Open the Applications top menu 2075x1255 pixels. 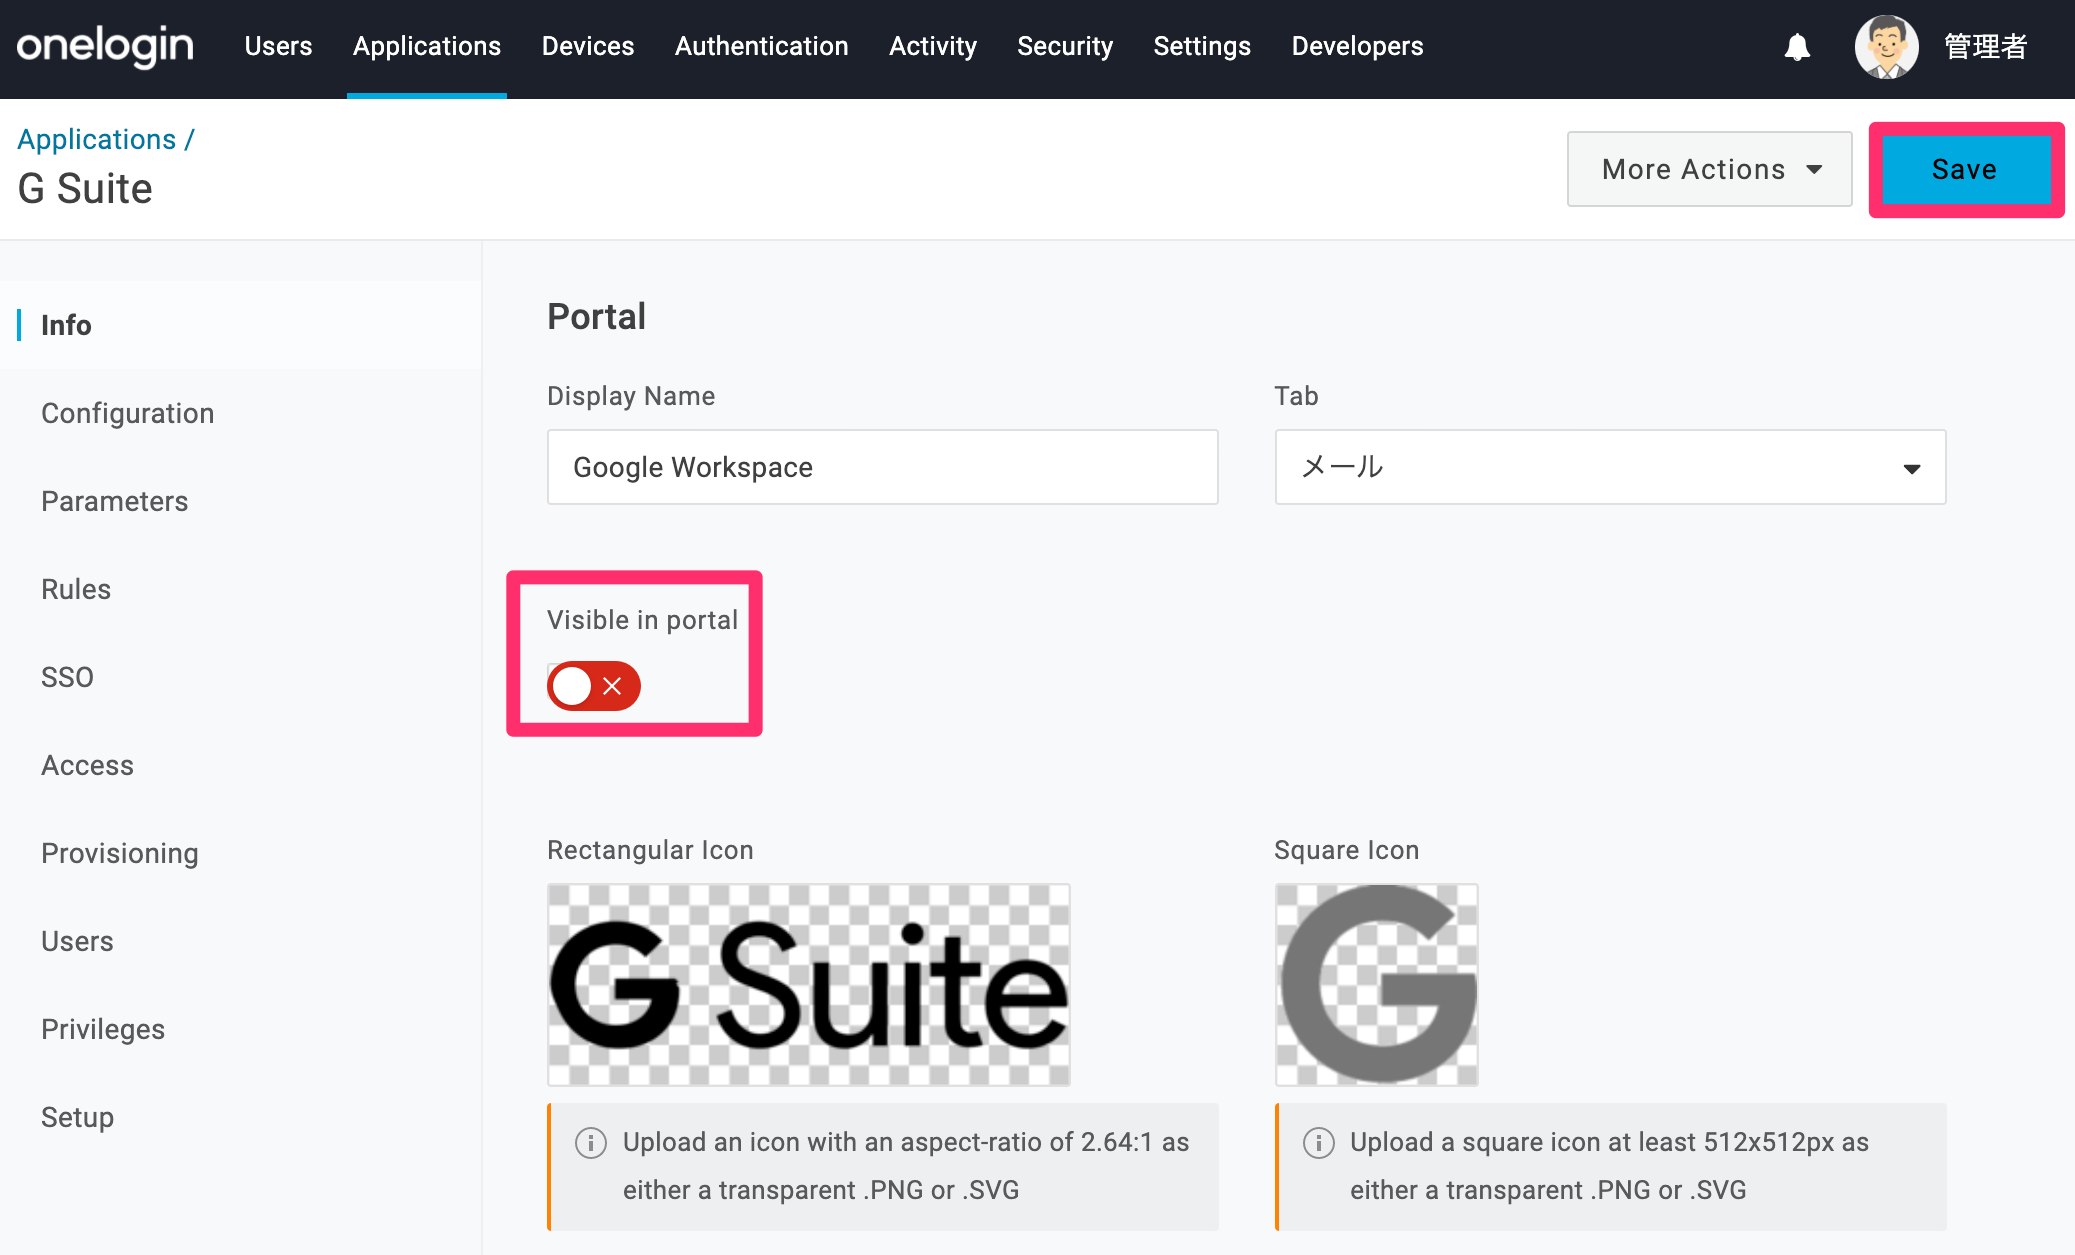point(427,46)
